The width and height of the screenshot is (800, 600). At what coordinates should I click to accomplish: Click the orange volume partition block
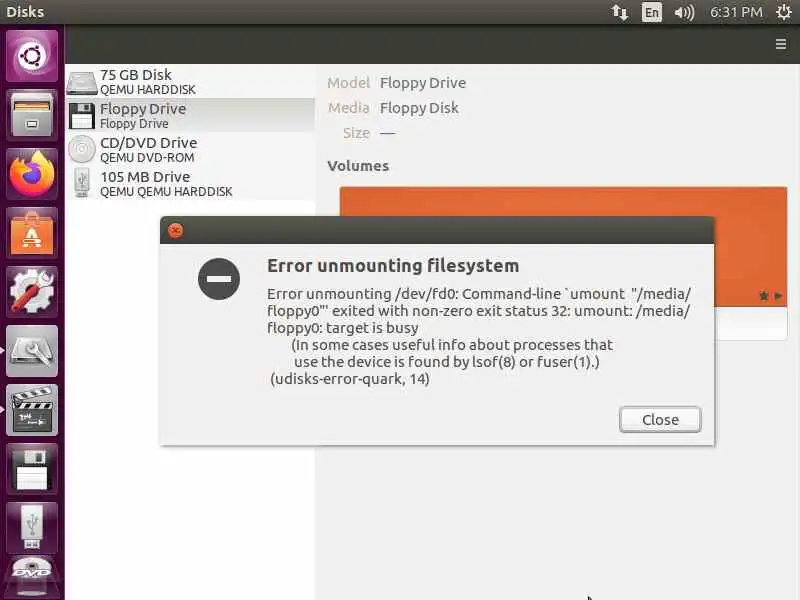pos(563,202)
